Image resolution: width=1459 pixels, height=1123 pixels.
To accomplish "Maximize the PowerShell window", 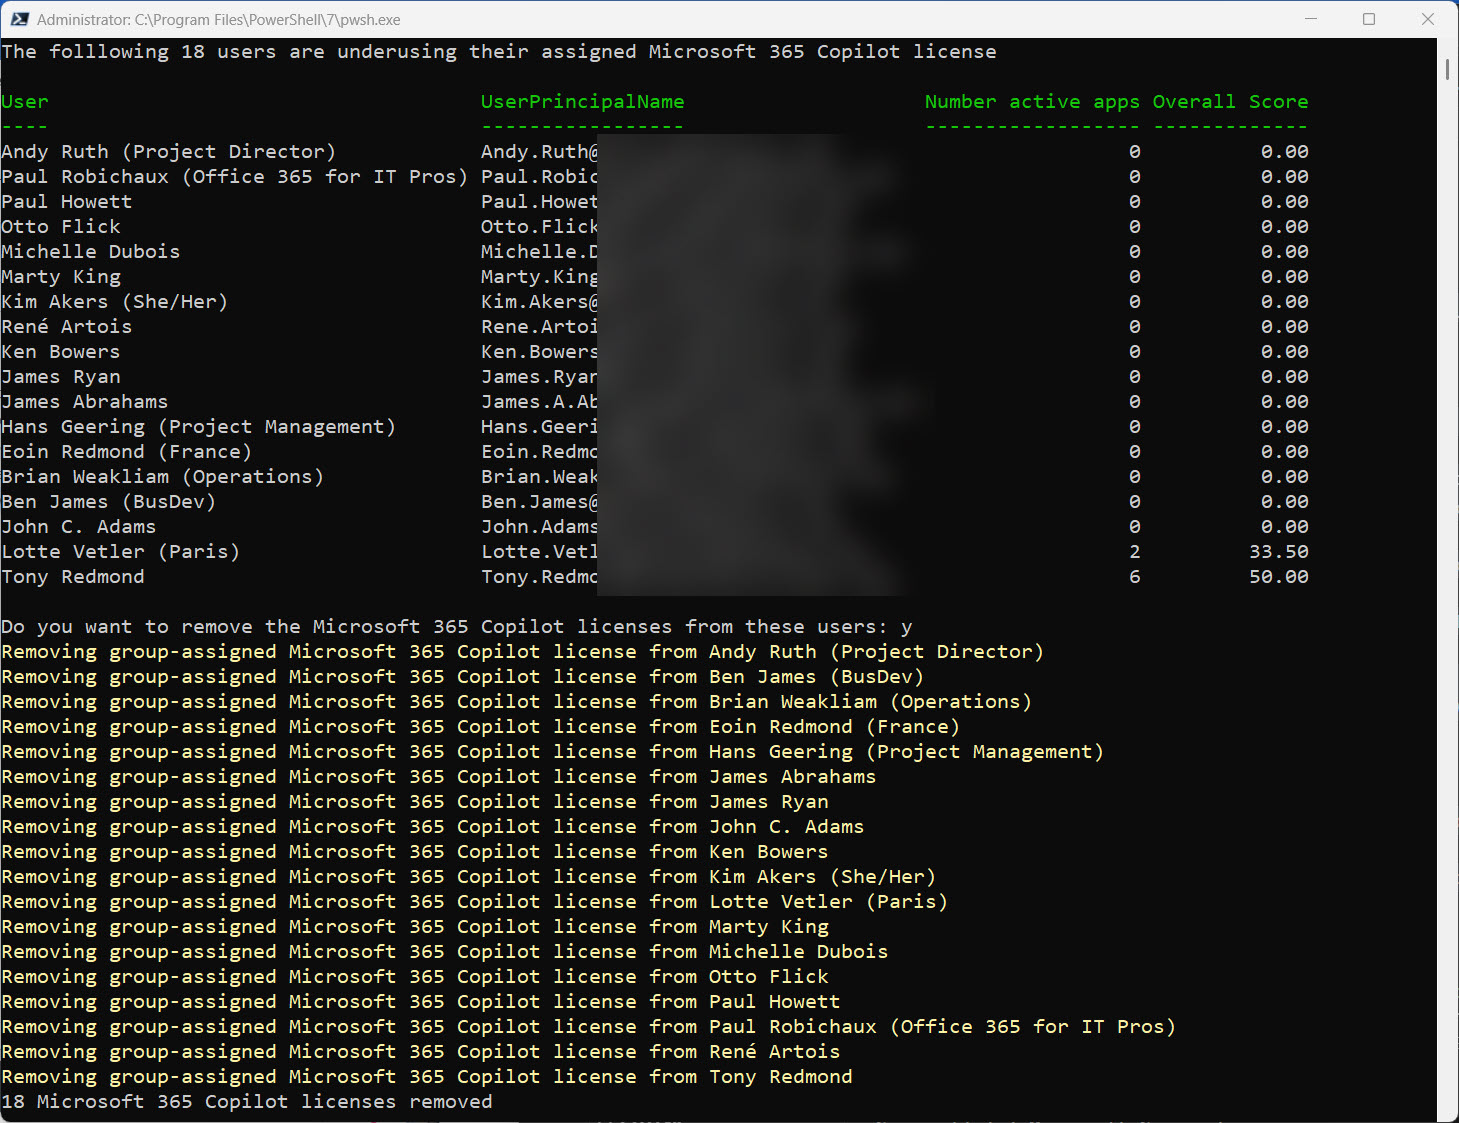I will pyautogui.click(x=1369, y=19).
